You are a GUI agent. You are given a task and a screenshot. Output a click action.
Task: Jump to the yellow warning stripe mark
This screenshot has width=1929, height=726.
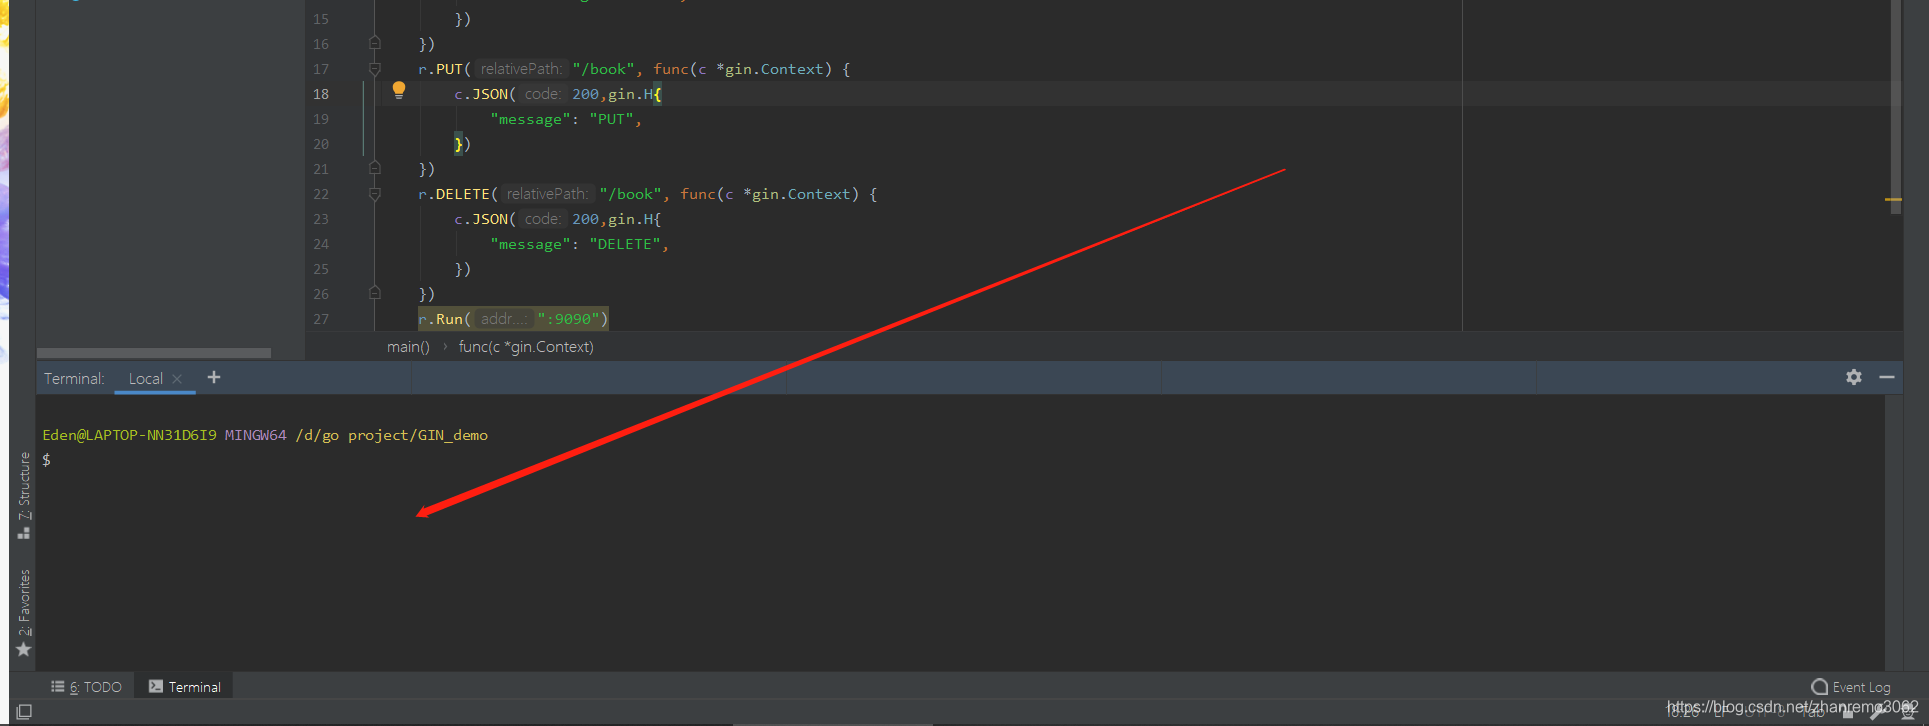[x=1894, y=200]
